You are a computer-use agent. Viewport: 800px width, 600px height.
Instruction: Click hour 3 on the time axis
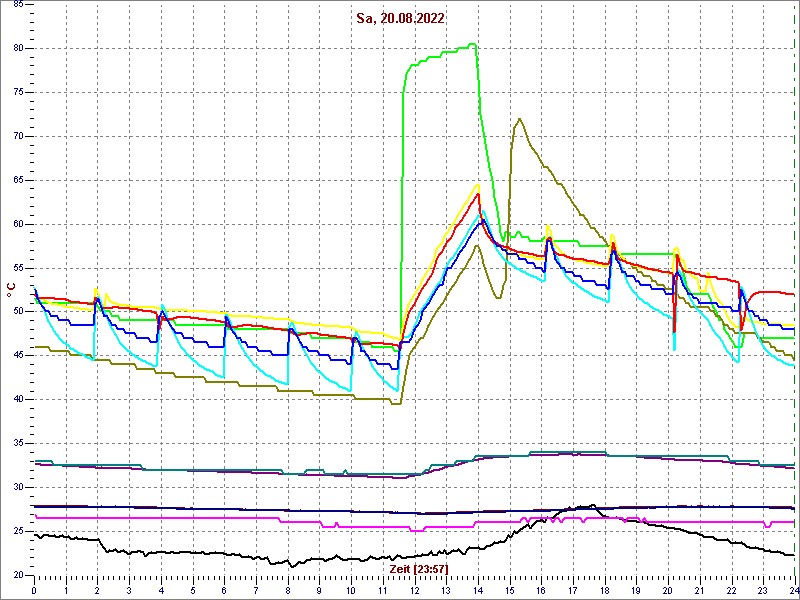[129, 591]
